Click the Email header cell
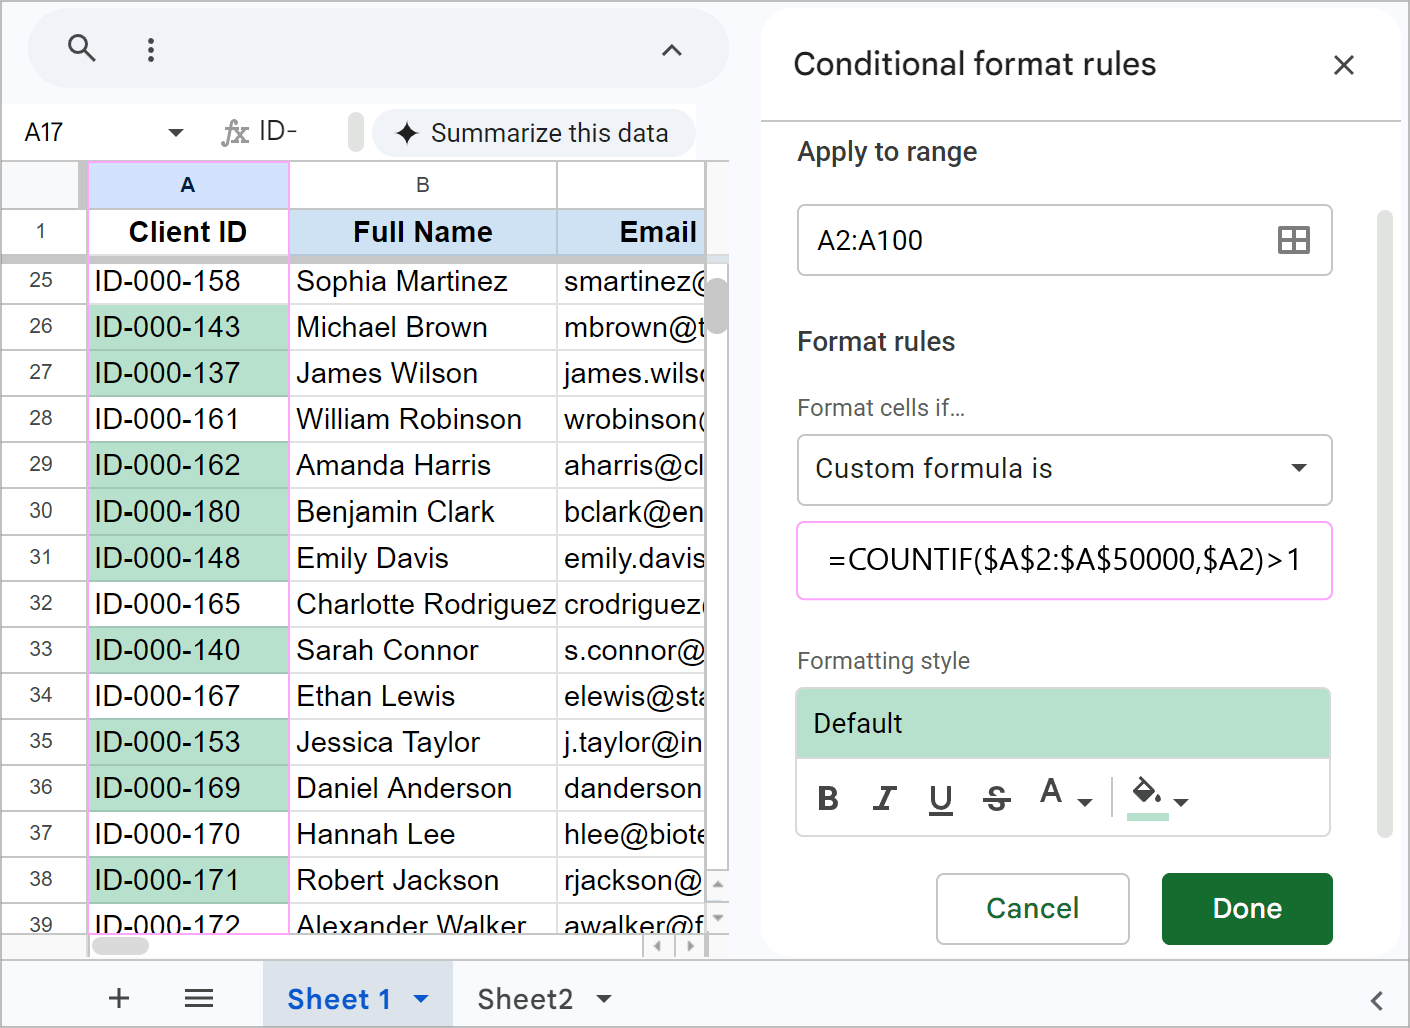 pos(631,232)
